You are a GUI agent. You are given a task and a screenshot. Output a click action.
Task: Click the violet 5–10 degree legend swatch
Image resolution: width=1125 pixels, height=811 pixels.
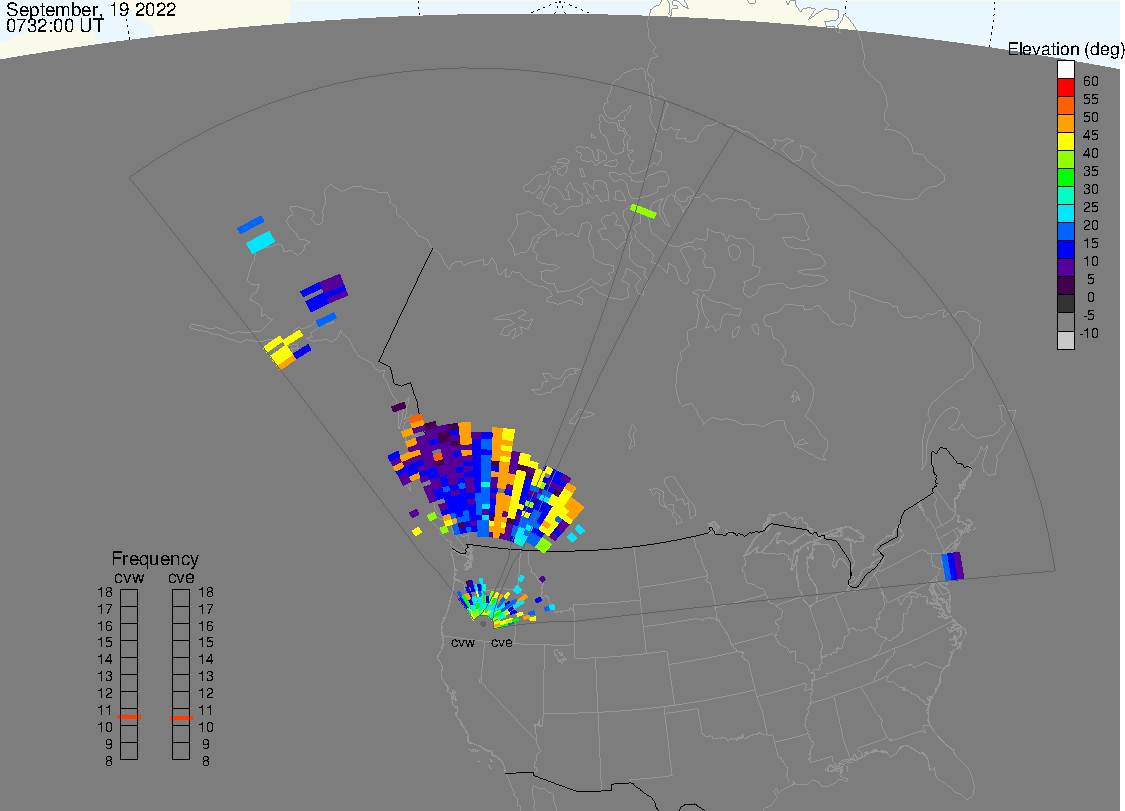pos(1065,267)
